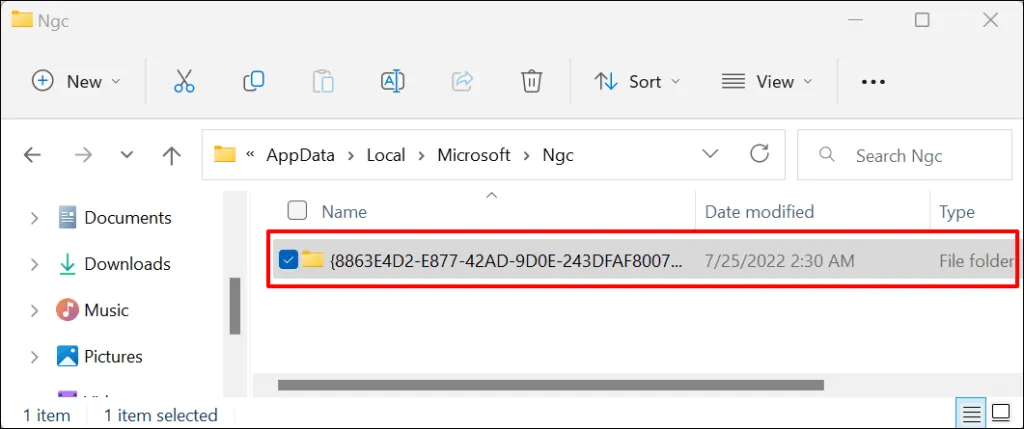Uncheck the selected folder's checkbox

[x=288, y=260]
